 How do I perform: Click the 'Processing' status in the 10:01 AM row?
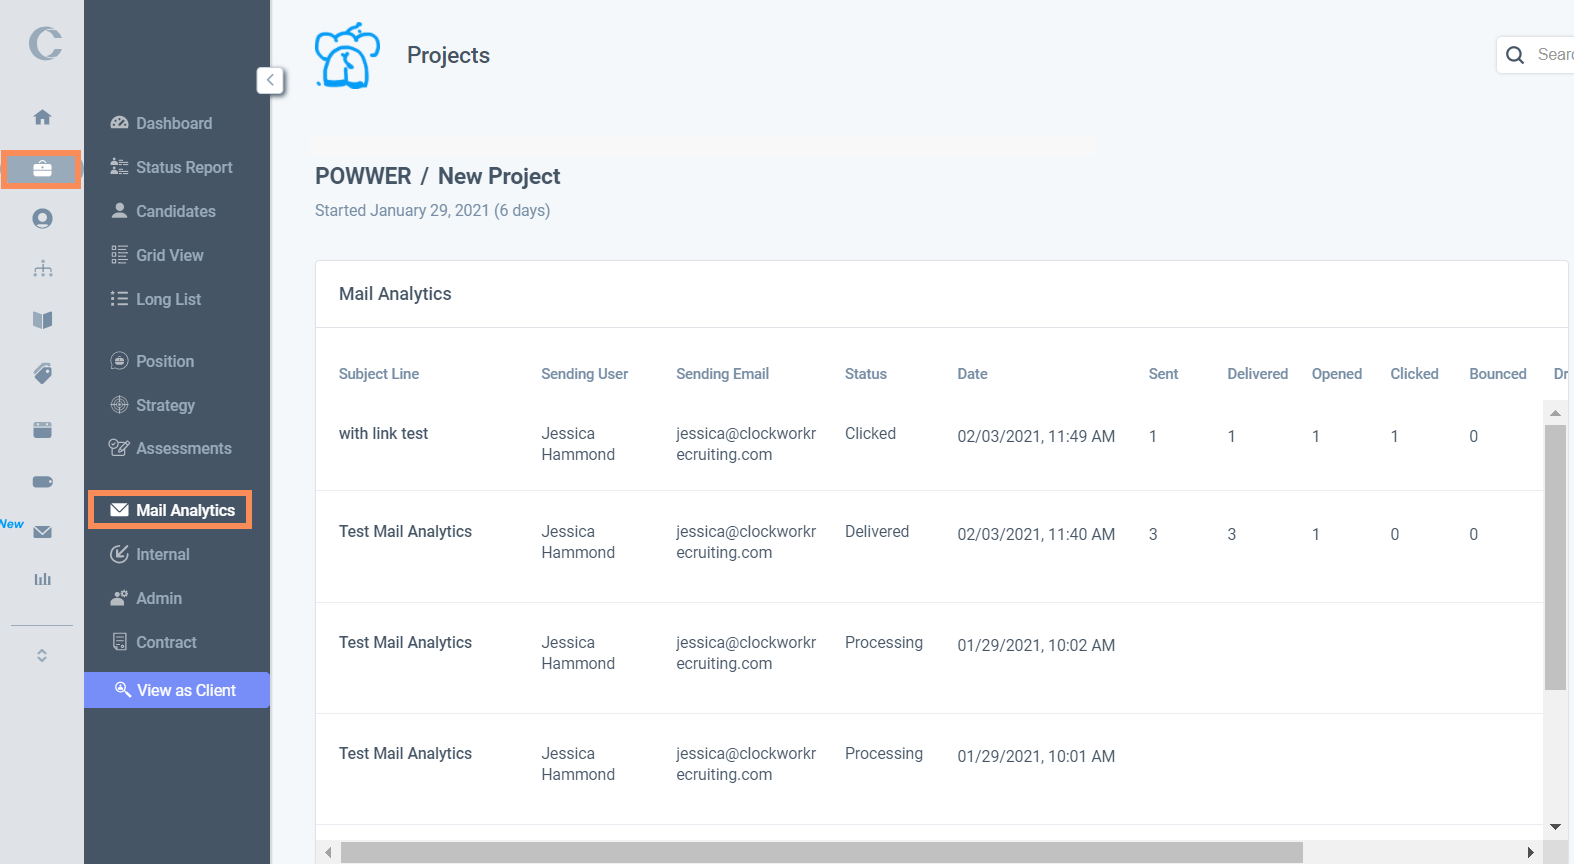pos(884,753)
